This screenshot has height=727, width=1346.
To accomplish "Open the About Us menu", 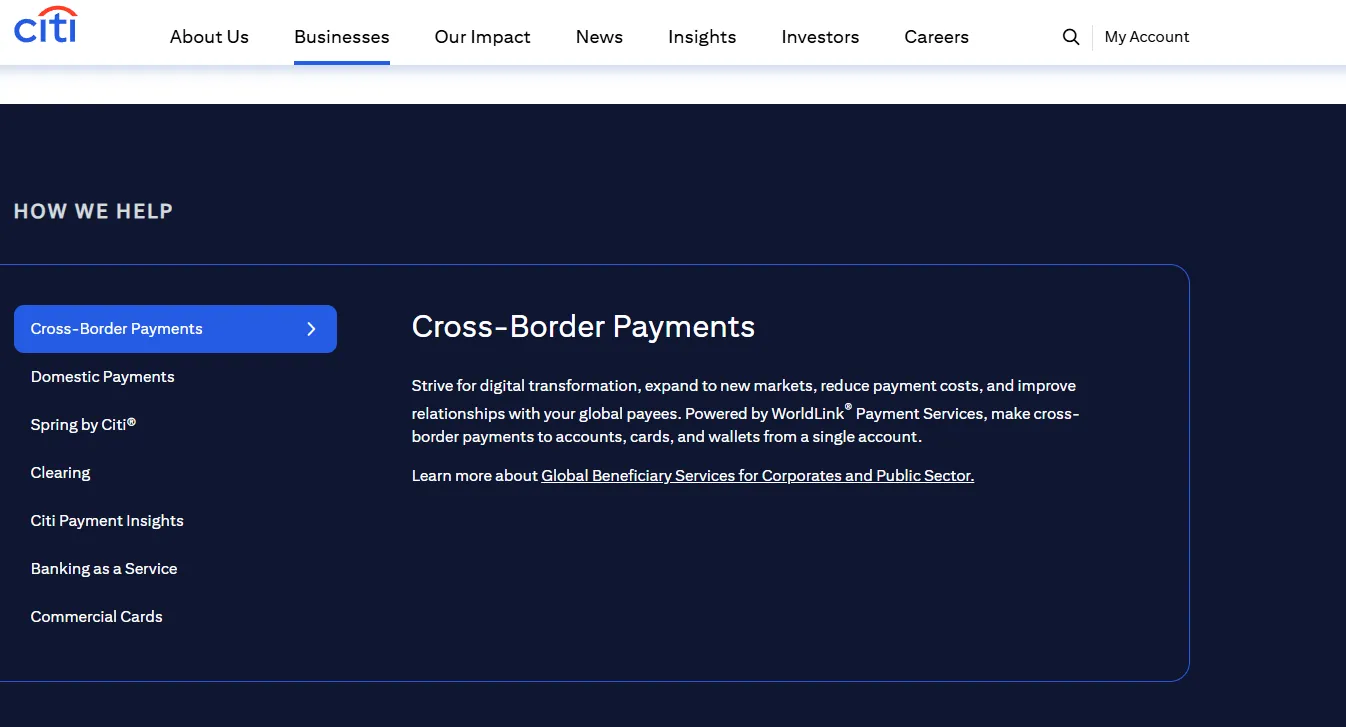I will coord(209,37).
